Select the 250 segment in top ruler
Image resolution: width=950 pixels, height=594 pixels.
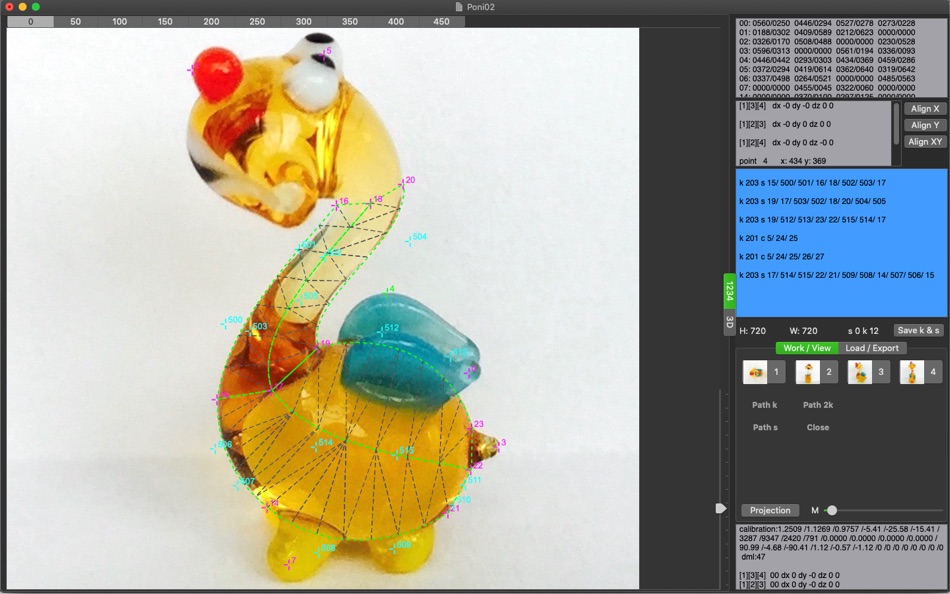257,21
